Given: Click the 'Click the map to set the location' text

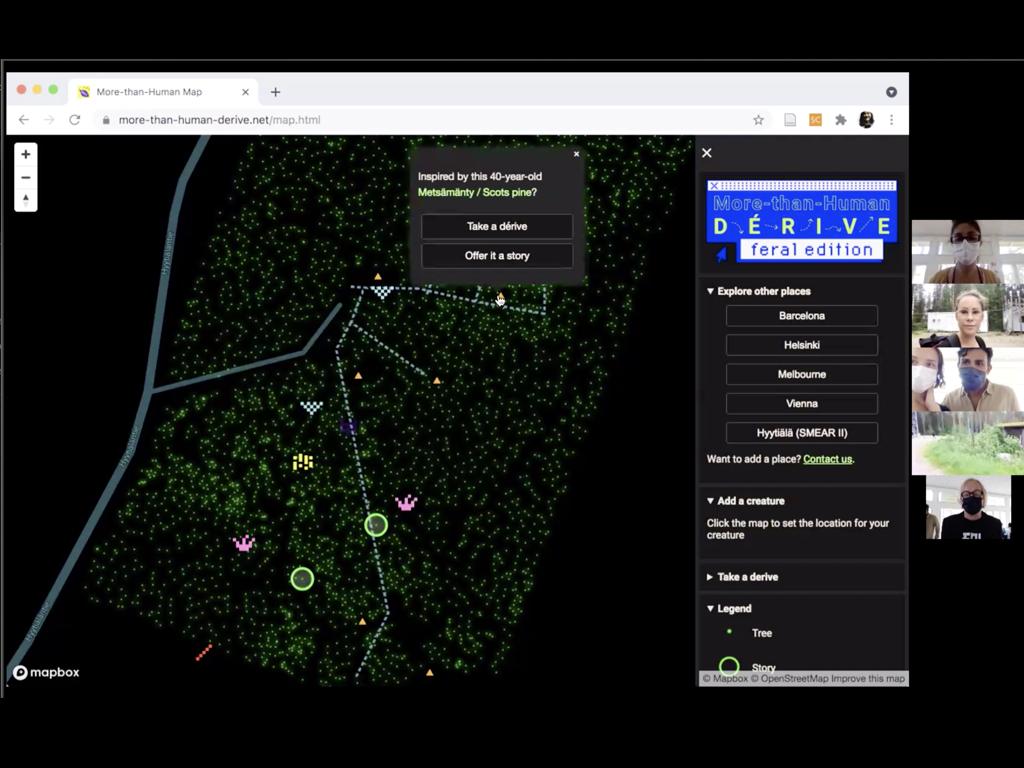Looking at the screenshot, I should 797,529.
